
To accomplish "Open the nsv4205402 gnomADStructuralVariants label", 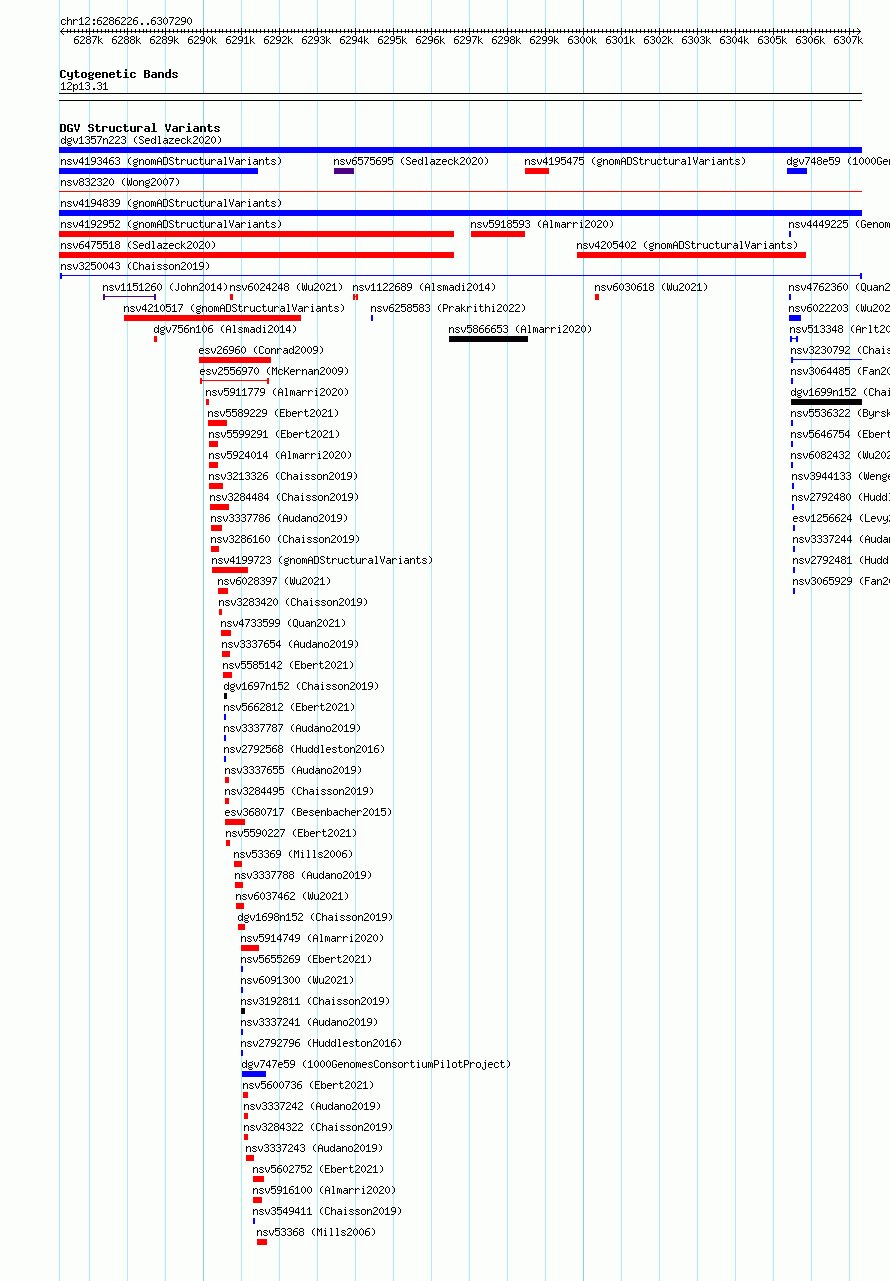I will coord(687,245).
